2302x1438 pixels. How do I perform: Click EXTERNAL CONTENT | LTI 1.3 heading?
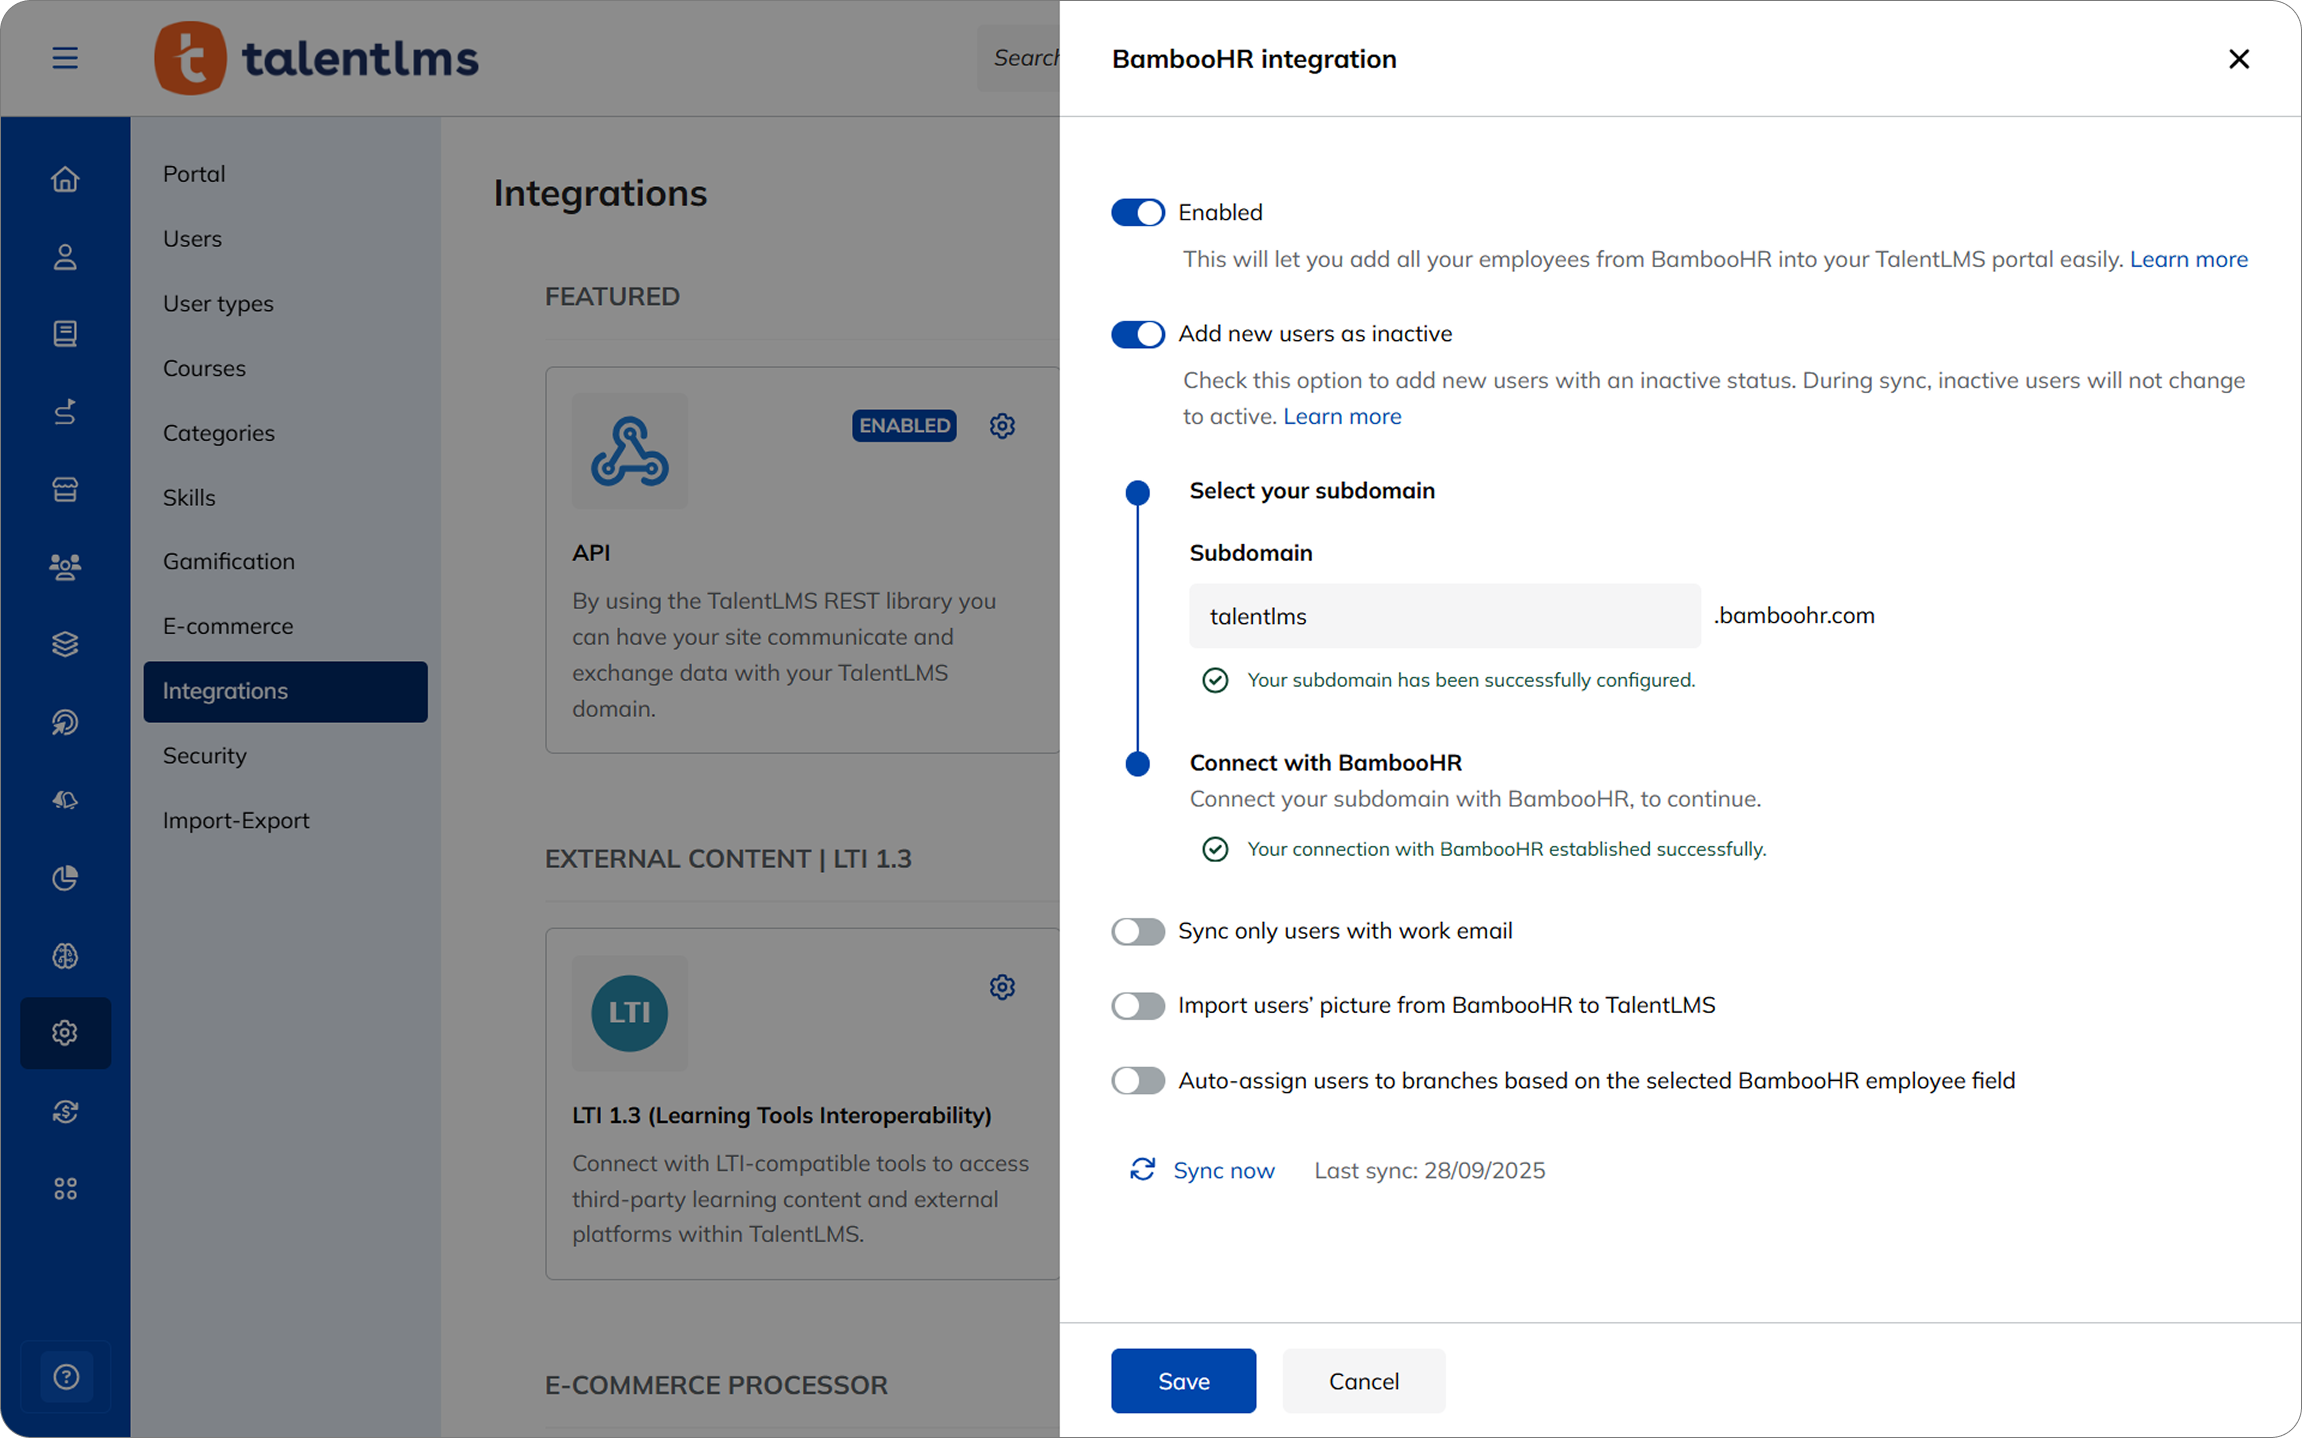point(728,859)
